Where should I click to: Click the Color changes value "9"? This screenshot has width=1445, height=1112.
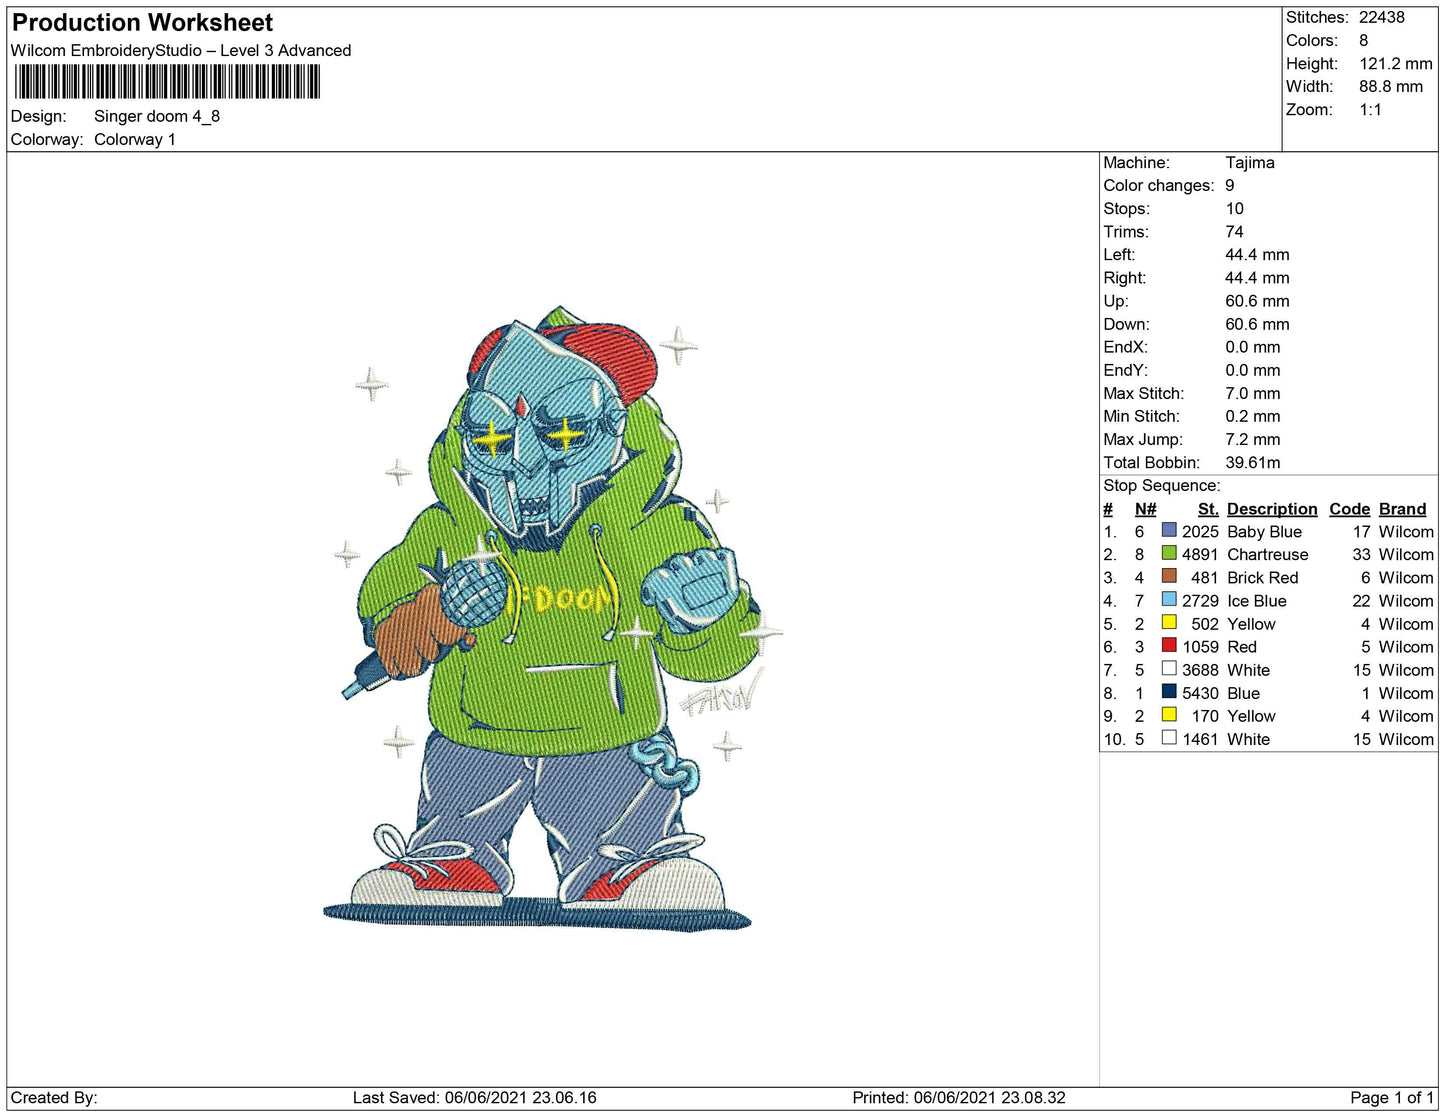click(1230, 185)
